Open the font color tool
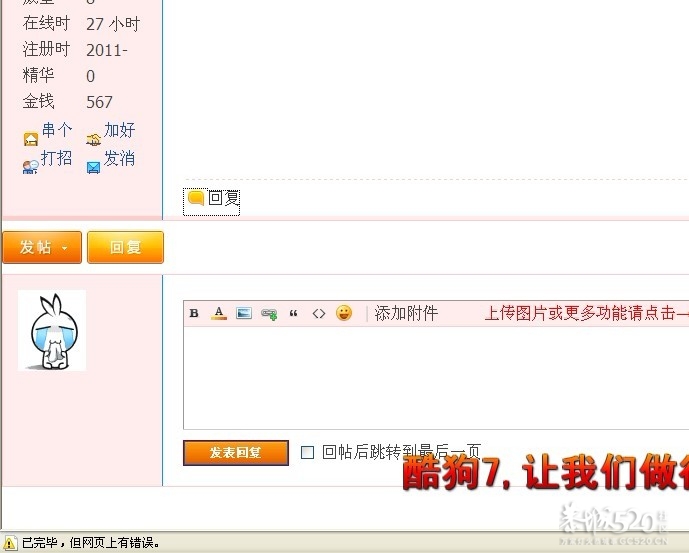 pos(219,313)
